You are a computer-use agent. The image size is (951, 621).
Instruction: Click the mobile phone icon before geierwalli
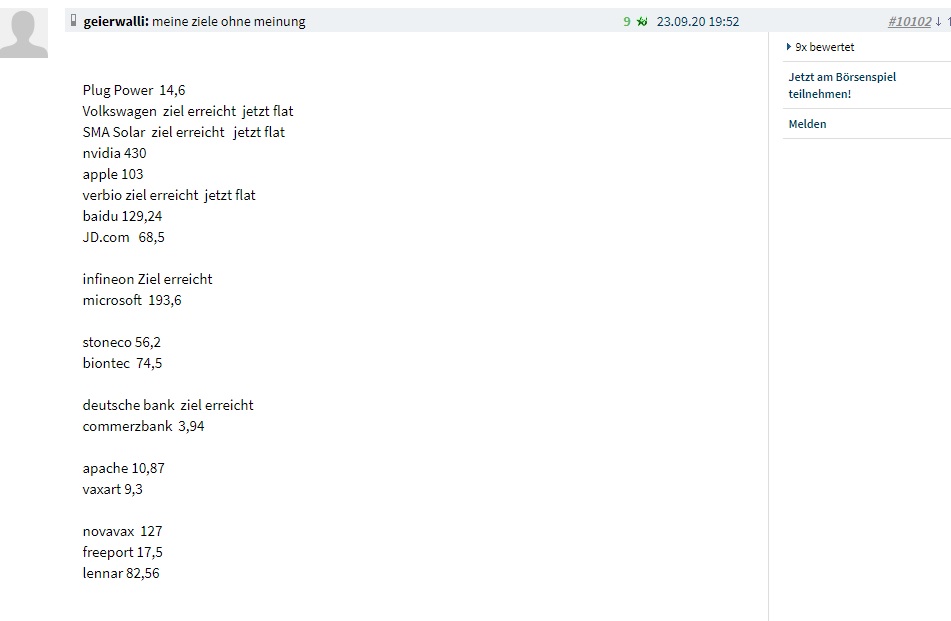coord(74,21)
